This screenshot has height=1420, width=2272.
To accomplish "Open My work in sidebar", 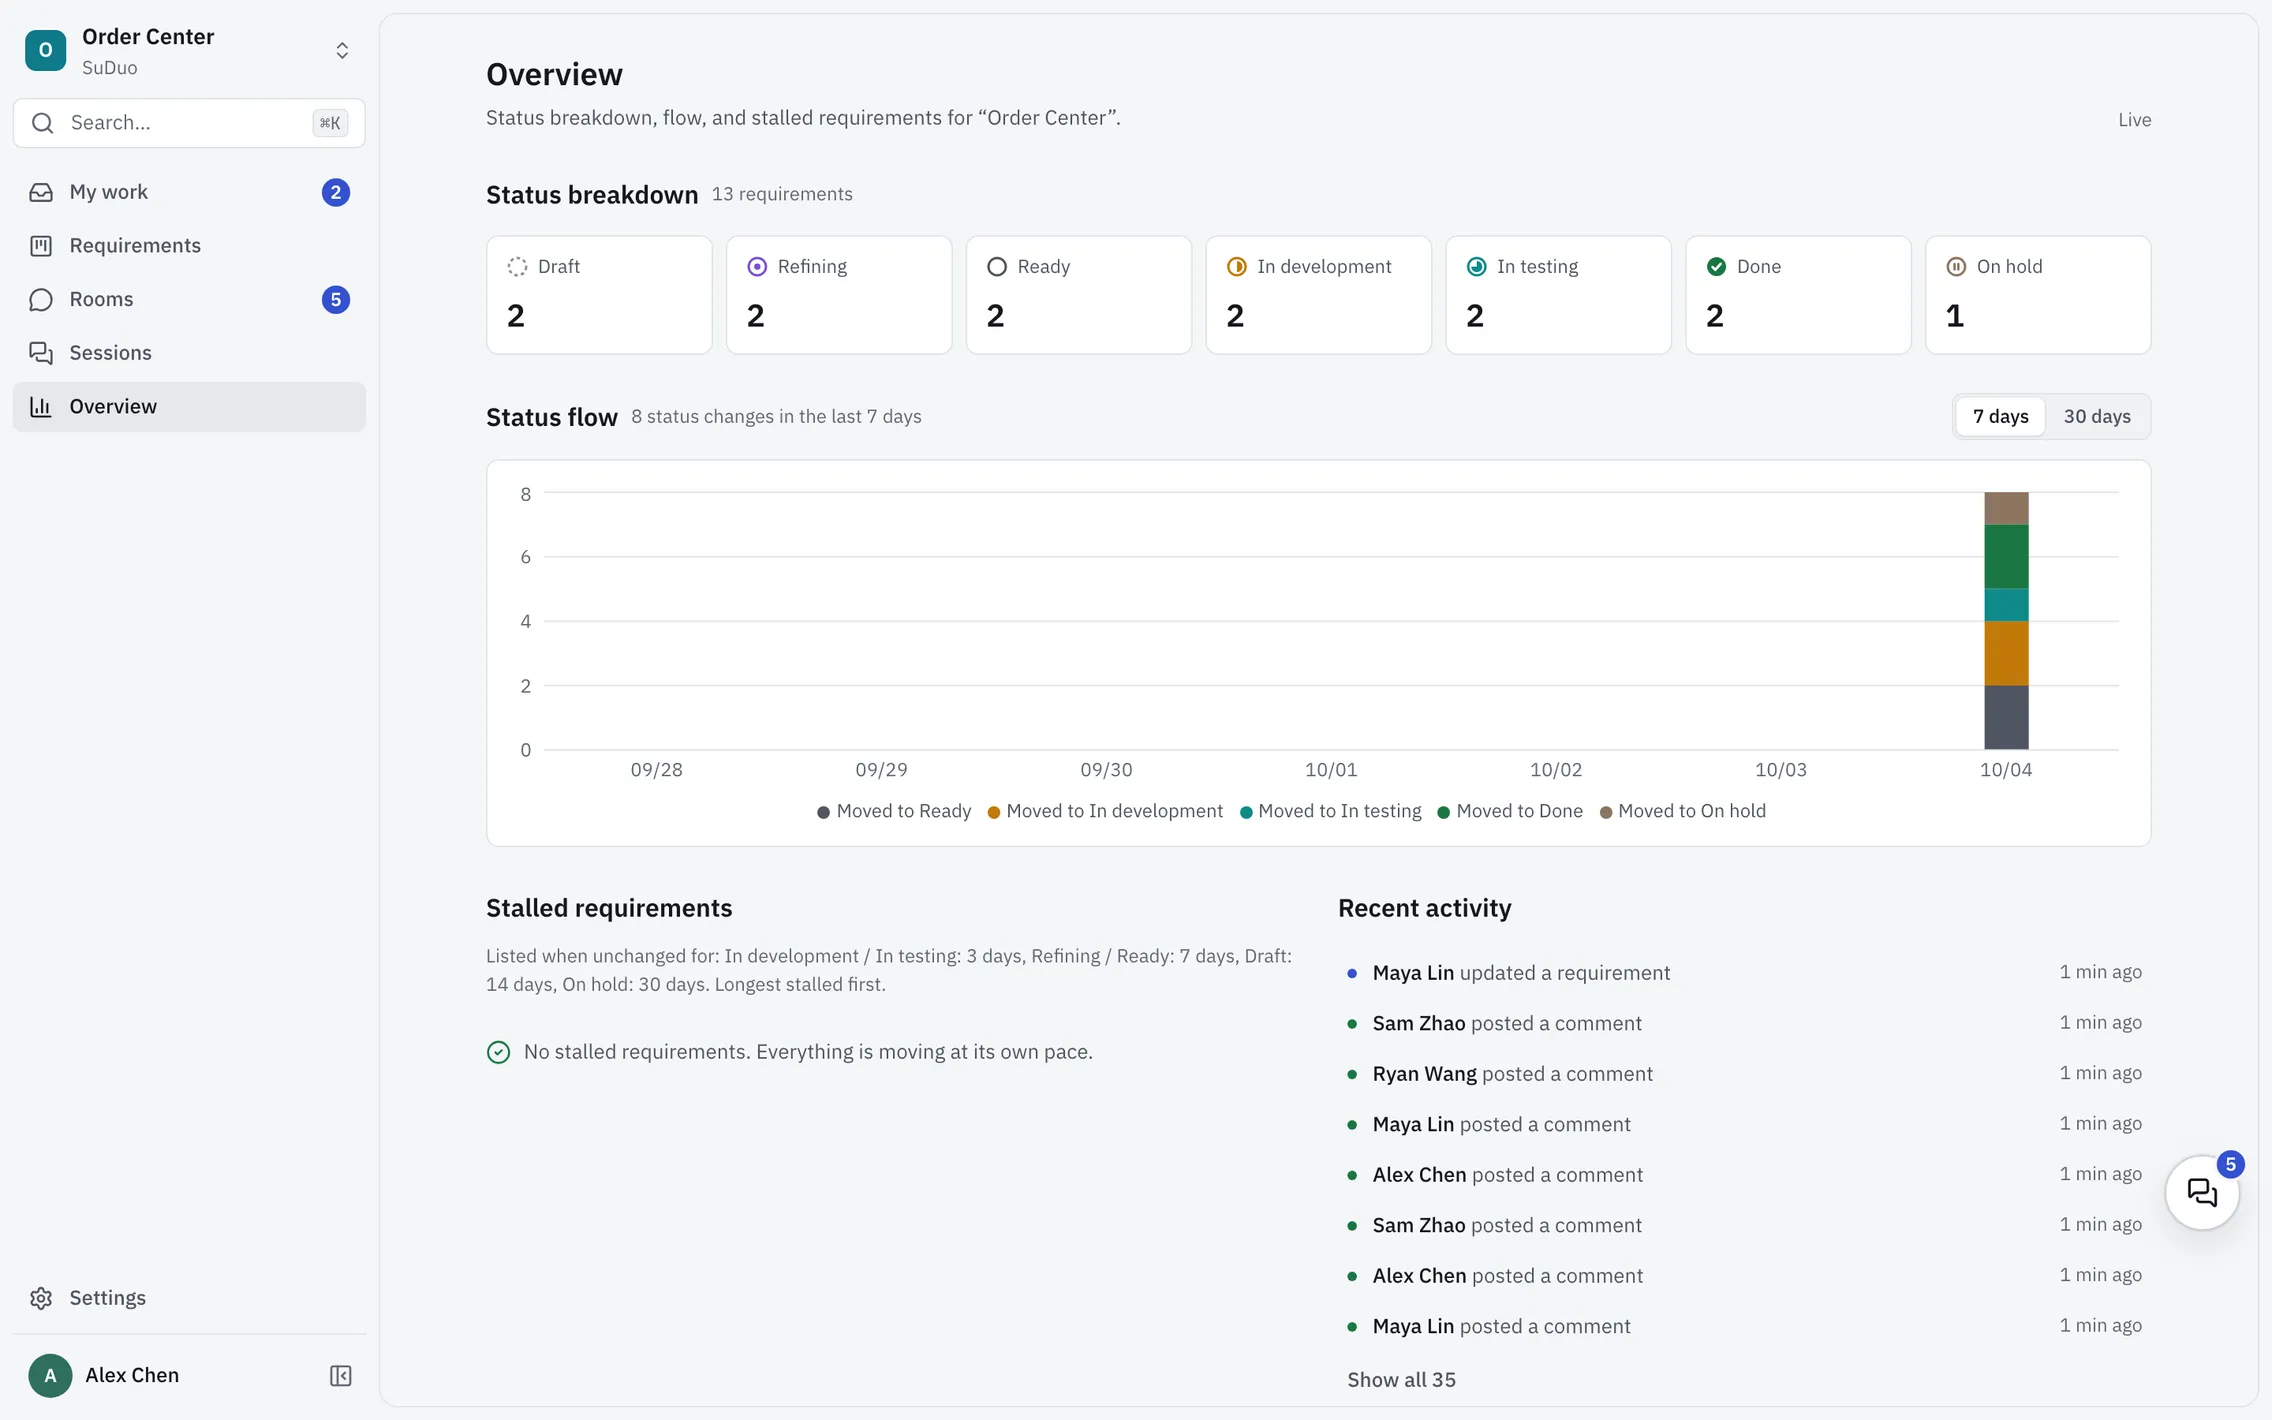I will [x=189, y=192].
